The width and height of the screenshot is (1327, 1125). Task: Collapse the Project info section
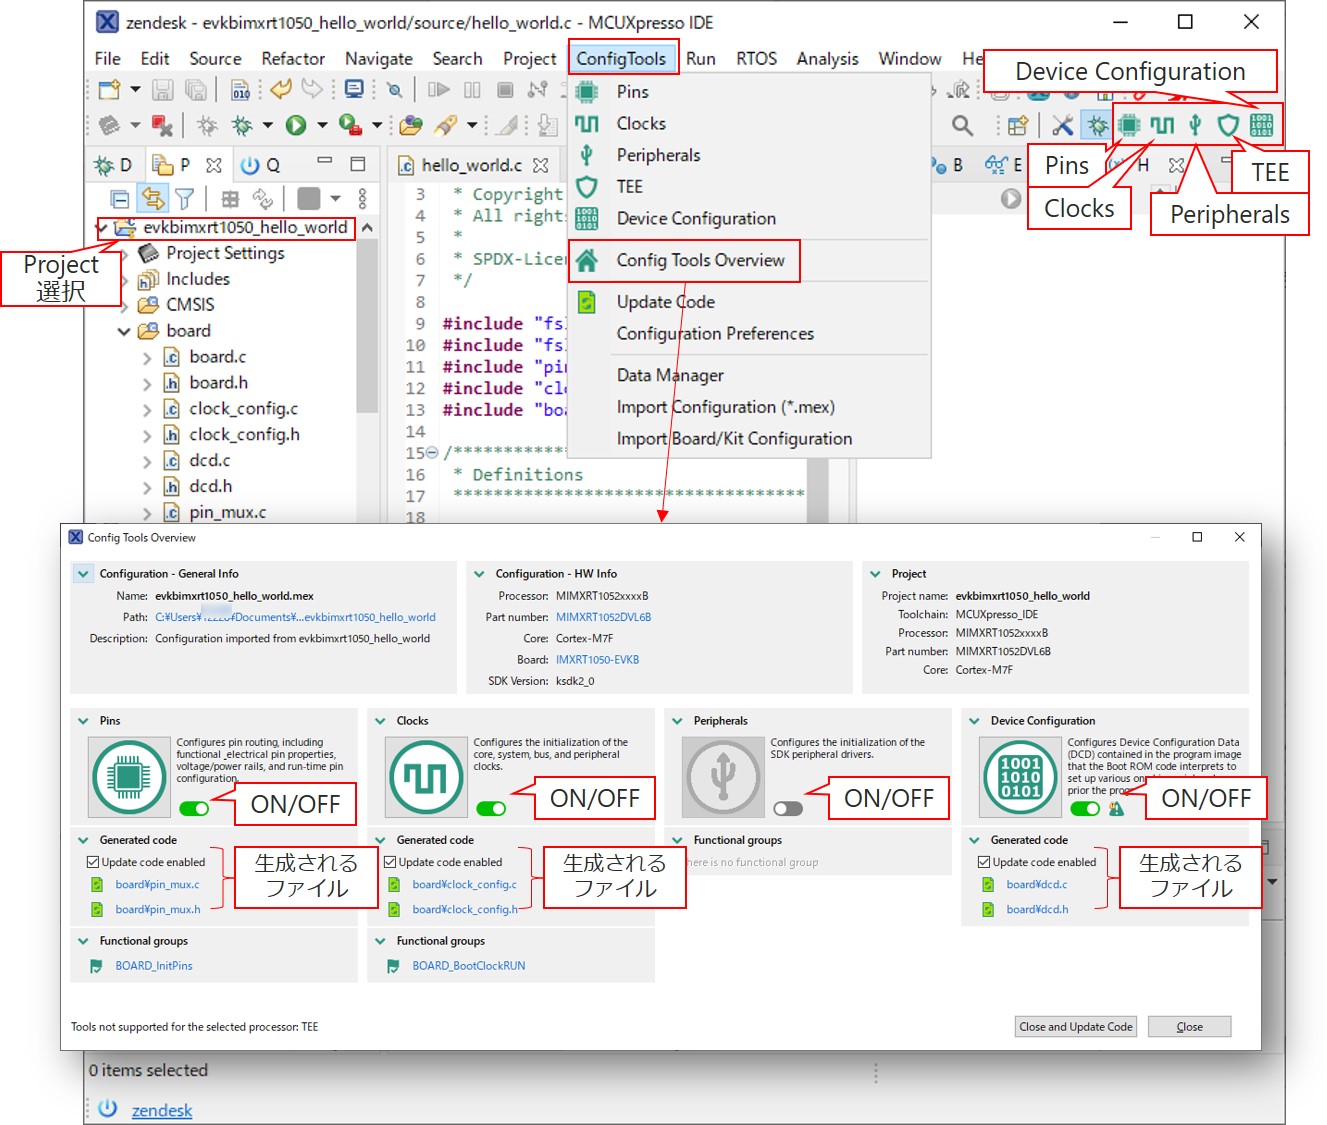875,574
